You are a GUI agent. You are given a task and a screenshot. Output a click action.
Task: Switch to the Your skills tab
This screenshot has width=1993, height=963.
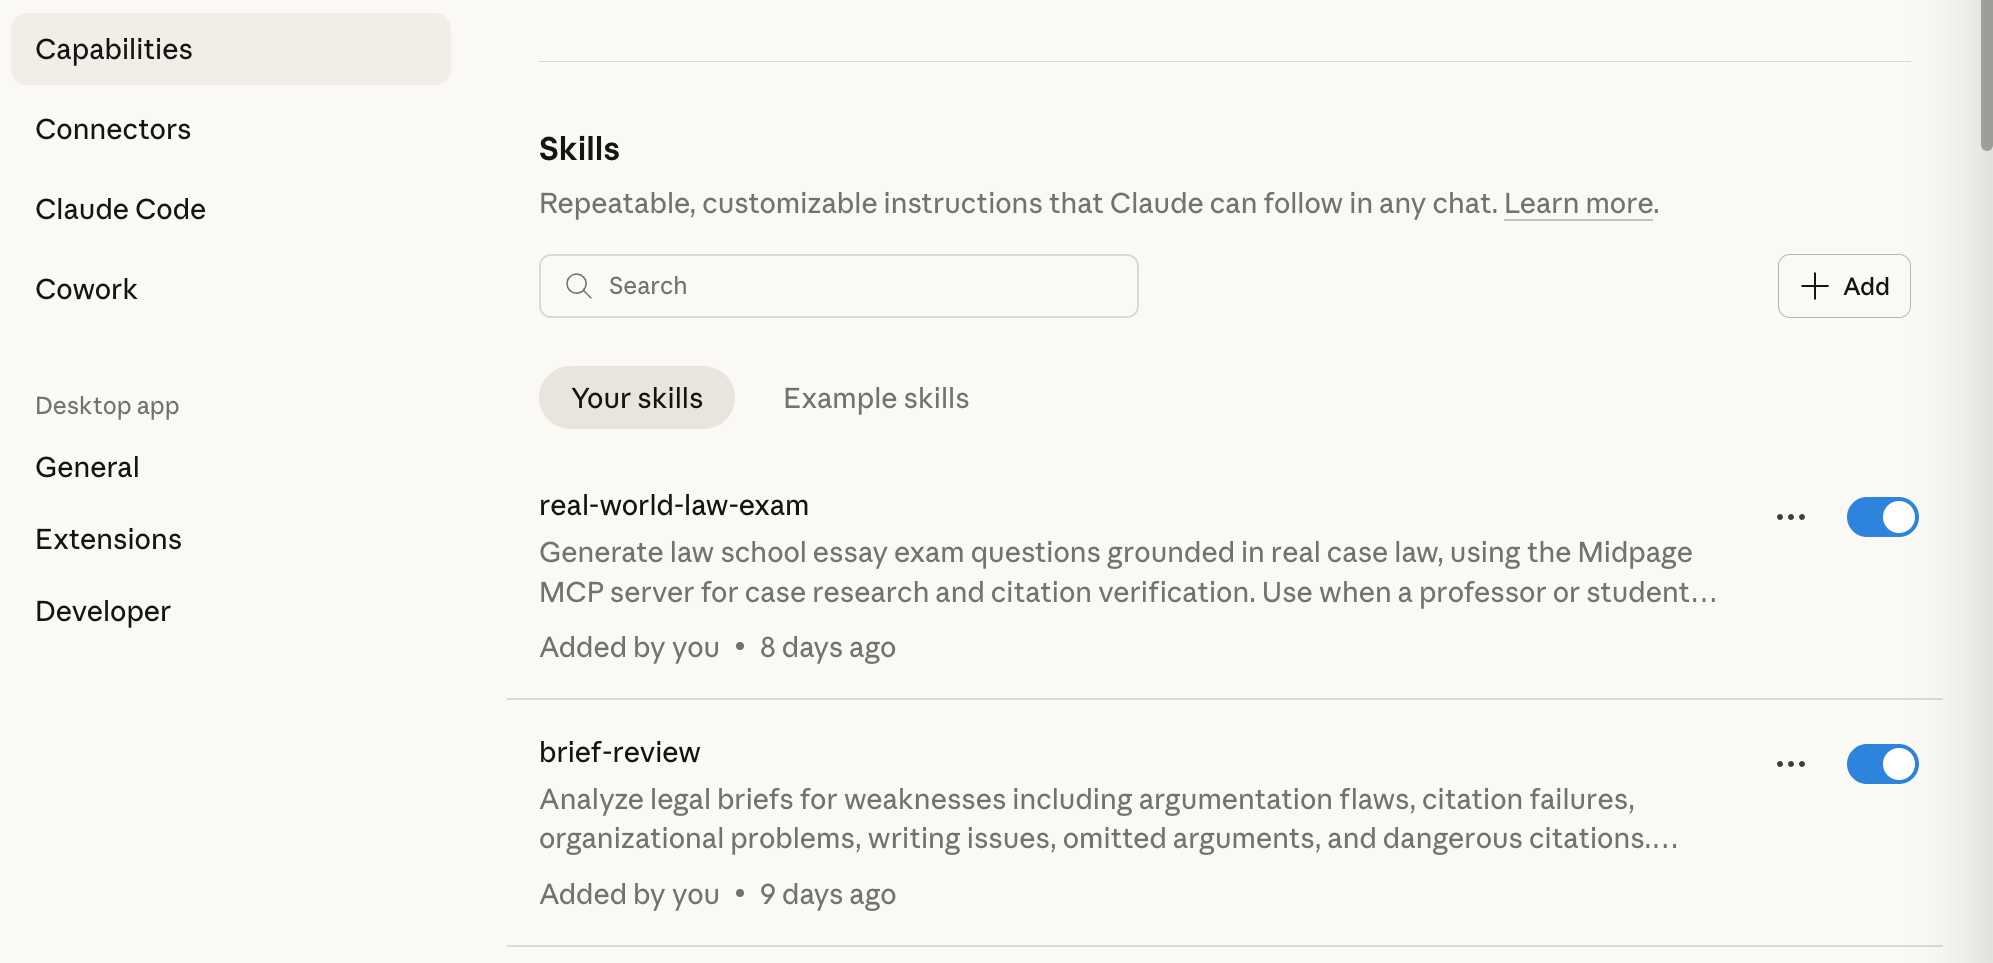click(637, 398)
